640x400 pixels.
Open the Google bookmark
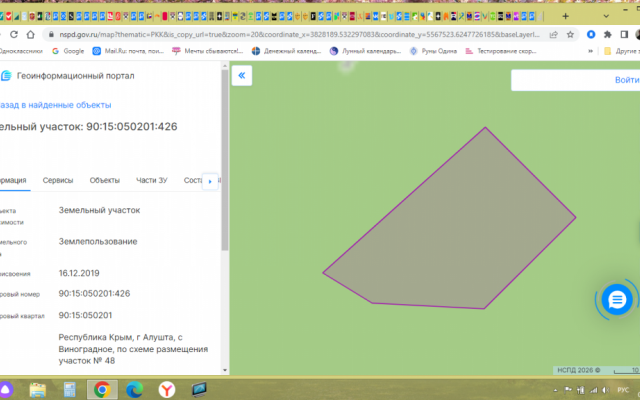(68, 50)
